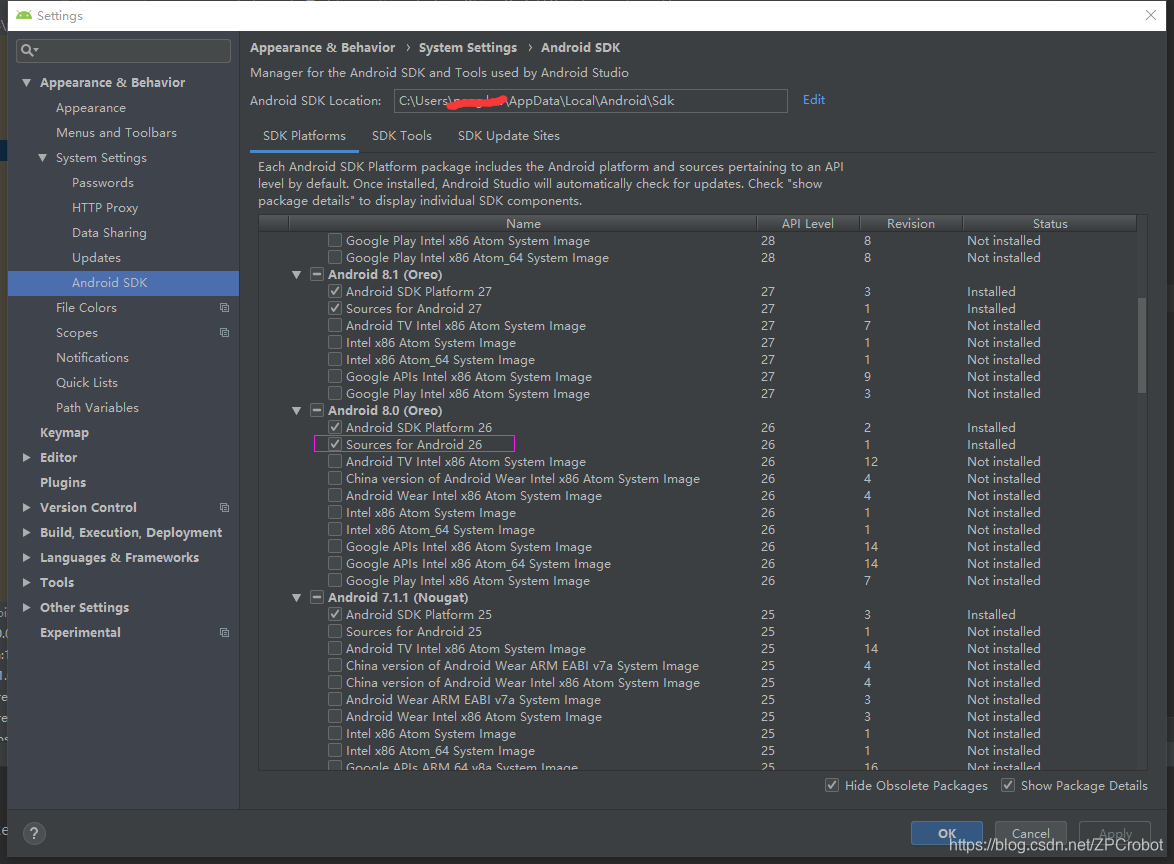Sort by the Status column header
1174x864 pixels.
[1050, 223]
